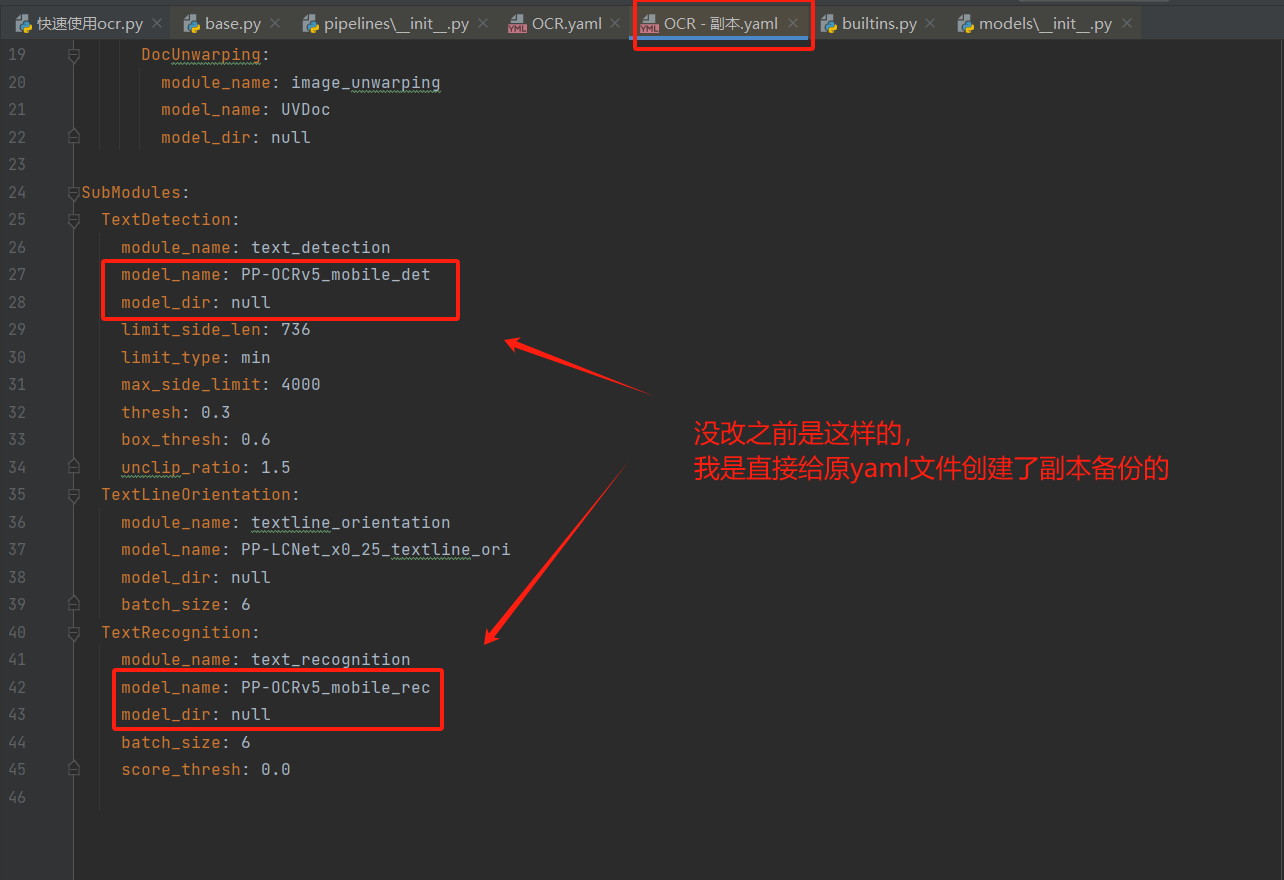This screenshot has width=1284, height=880.
Task: Collapse the TextDetection block at line 25
Action: 73,220
